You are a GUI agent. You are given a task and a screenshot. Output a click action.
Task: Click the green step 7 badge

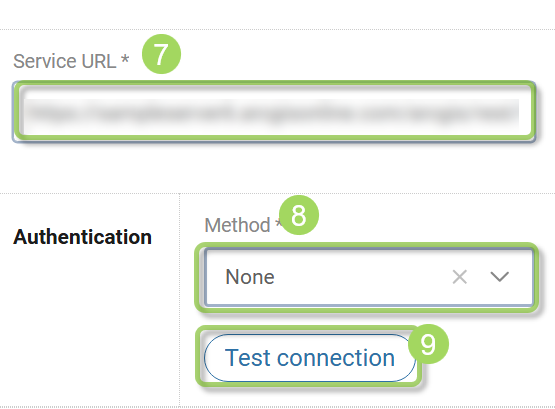click(161, 54)
